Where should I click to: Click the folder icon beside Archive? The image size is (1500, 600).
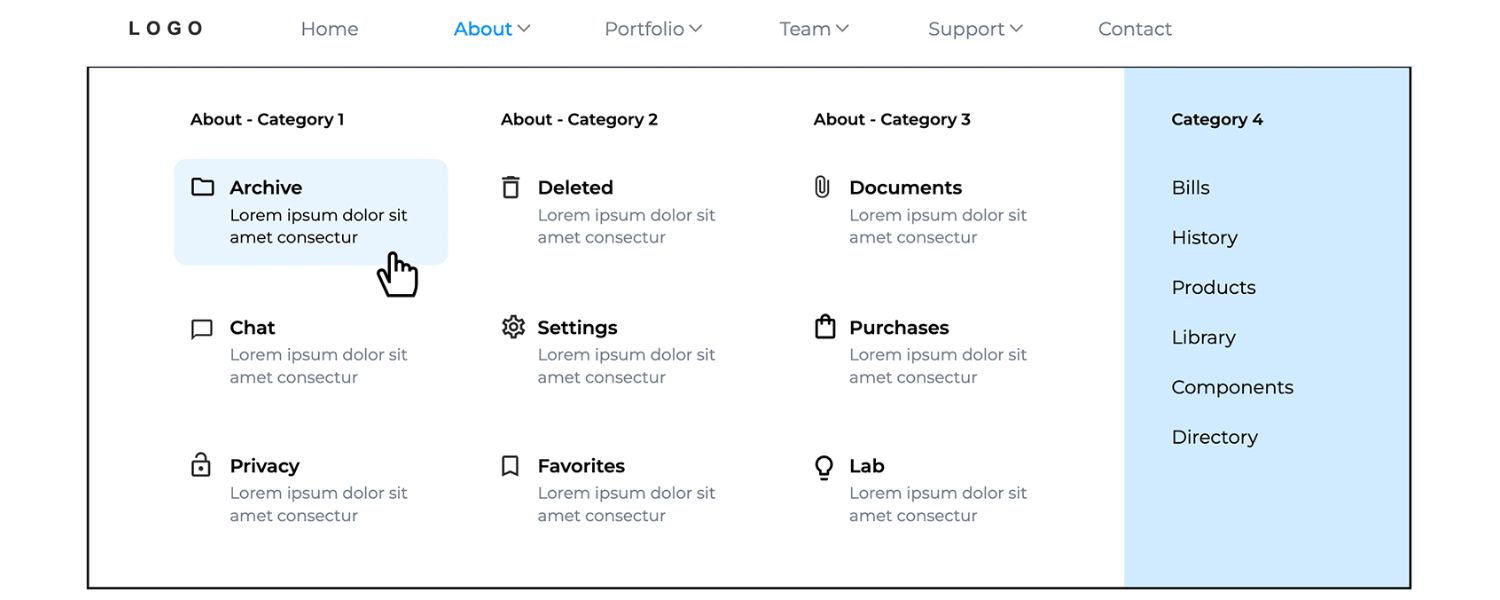[203, 187]
